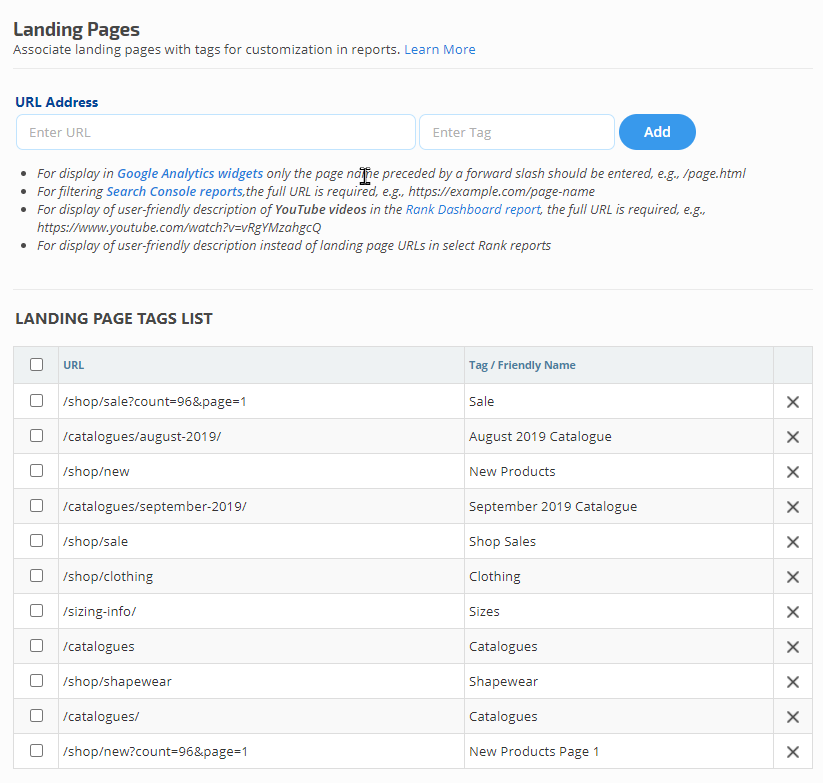823x783 pixels.
Task: Open the Google Analytics widgets link
Action: click(x=190, y=174)
